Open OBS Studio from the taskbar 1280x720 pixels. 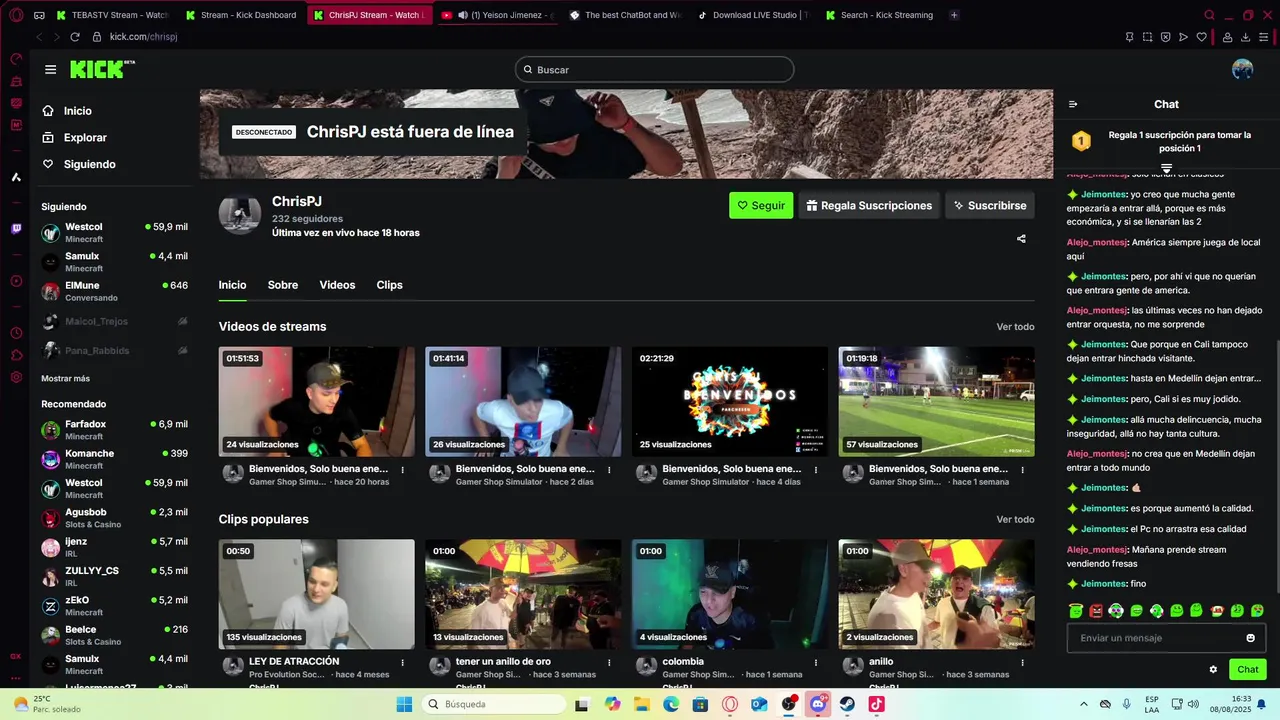789,704
